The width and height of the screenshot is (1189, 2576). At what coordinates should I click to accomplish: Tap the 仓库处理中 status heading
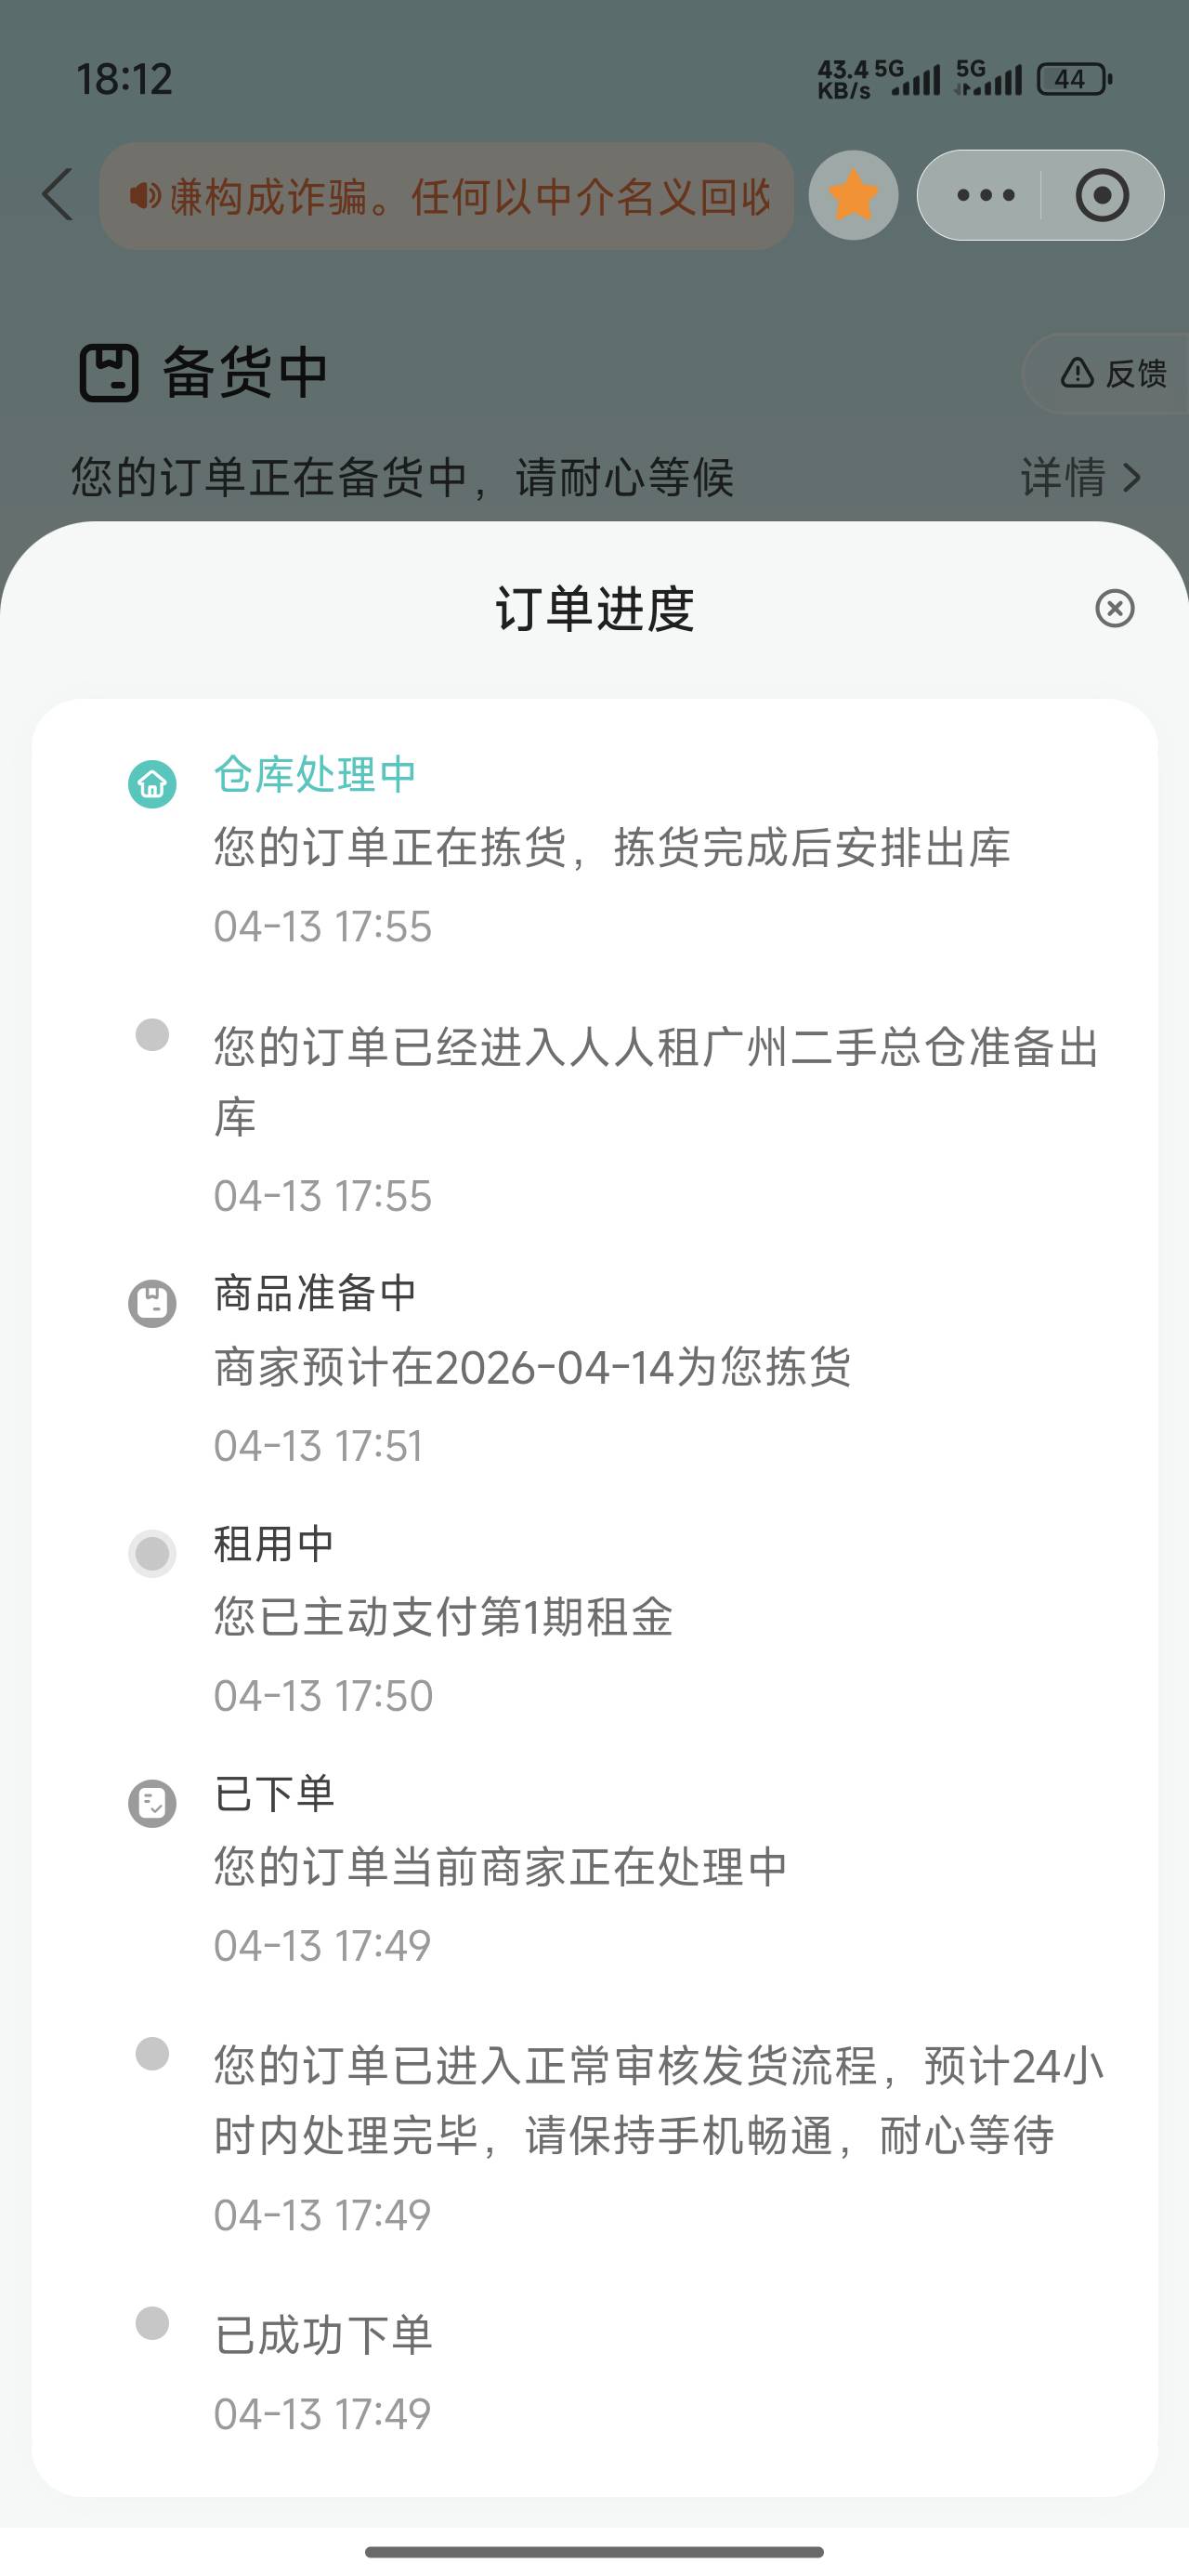[x=315, y=775]
